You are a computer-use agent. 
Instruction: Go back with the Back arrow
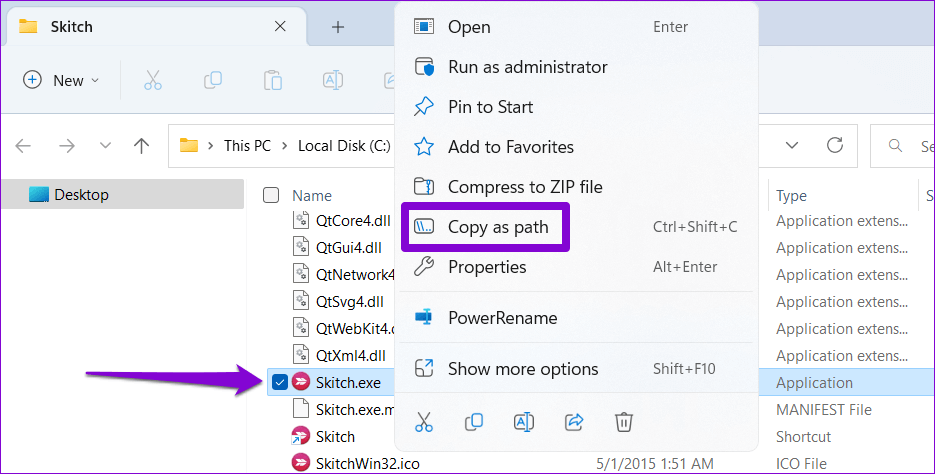[x=23, y=145]
